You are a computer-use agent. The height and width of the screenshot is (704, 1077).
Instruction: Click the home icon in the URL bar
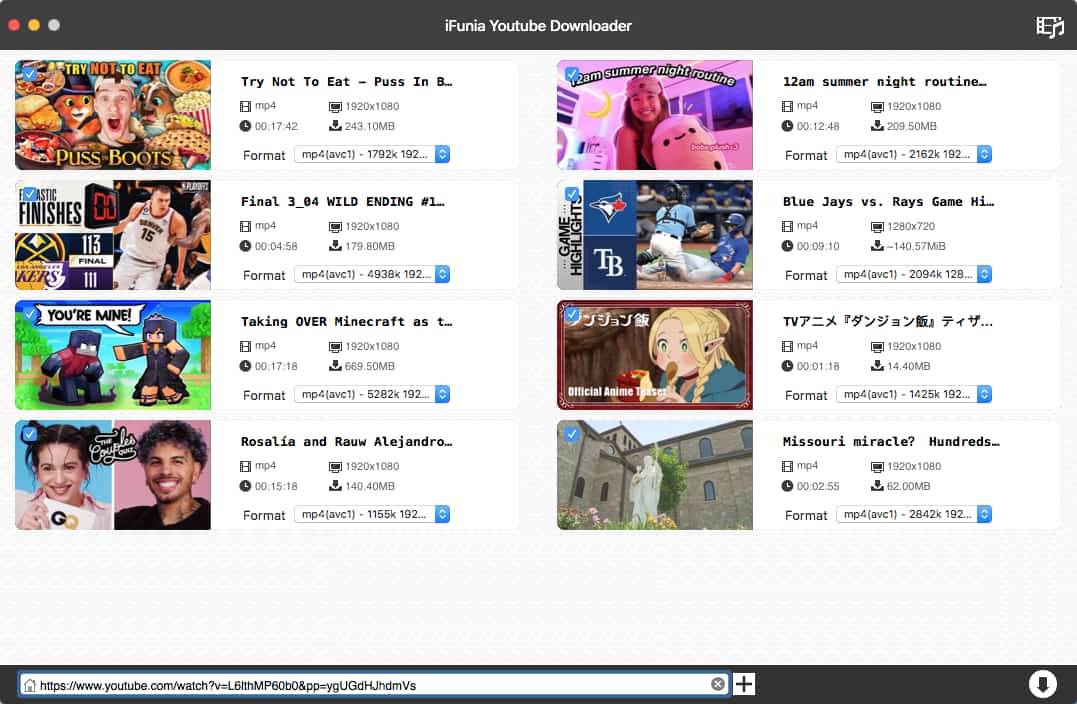(x=30, y=685)
